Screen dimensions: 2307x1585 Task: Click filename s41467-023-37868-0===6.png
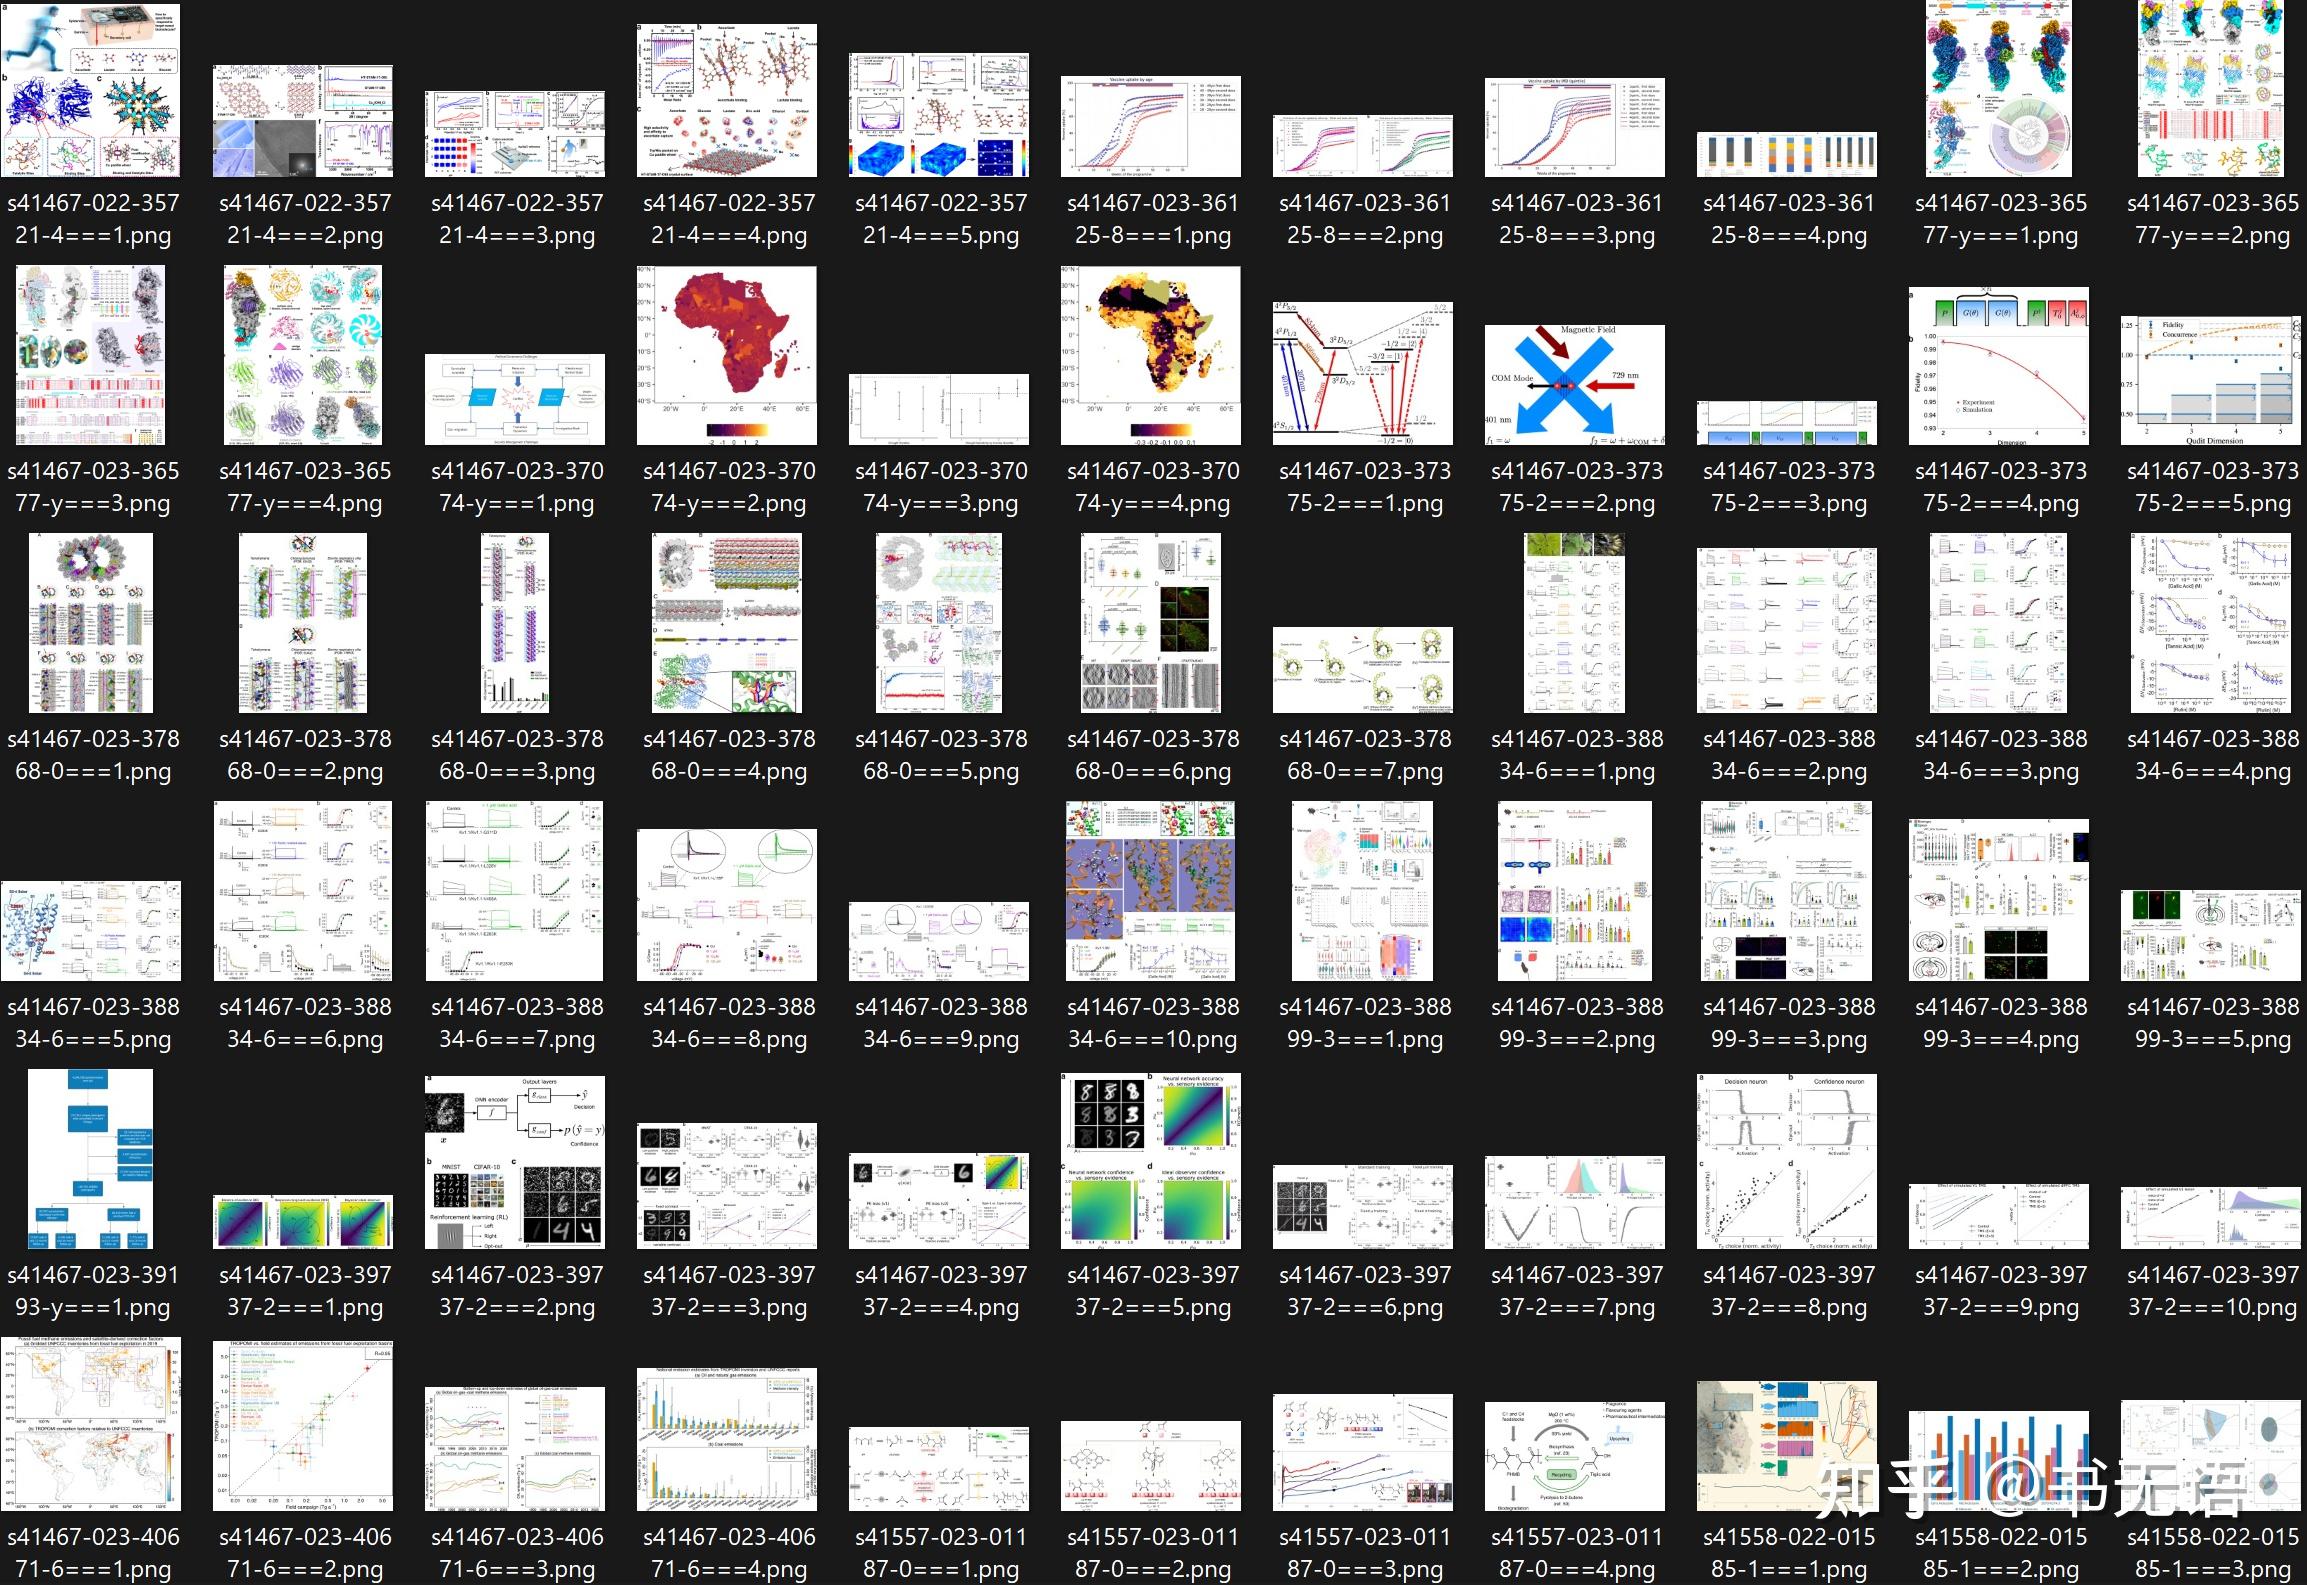tap(1153, 755)
